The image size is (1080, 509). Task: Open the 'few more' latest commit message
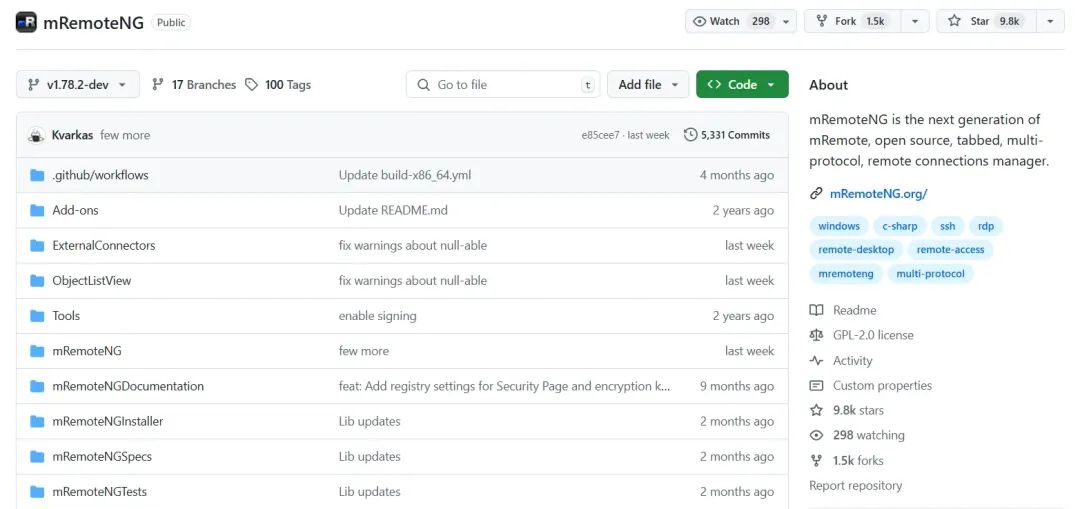(125, 135)
